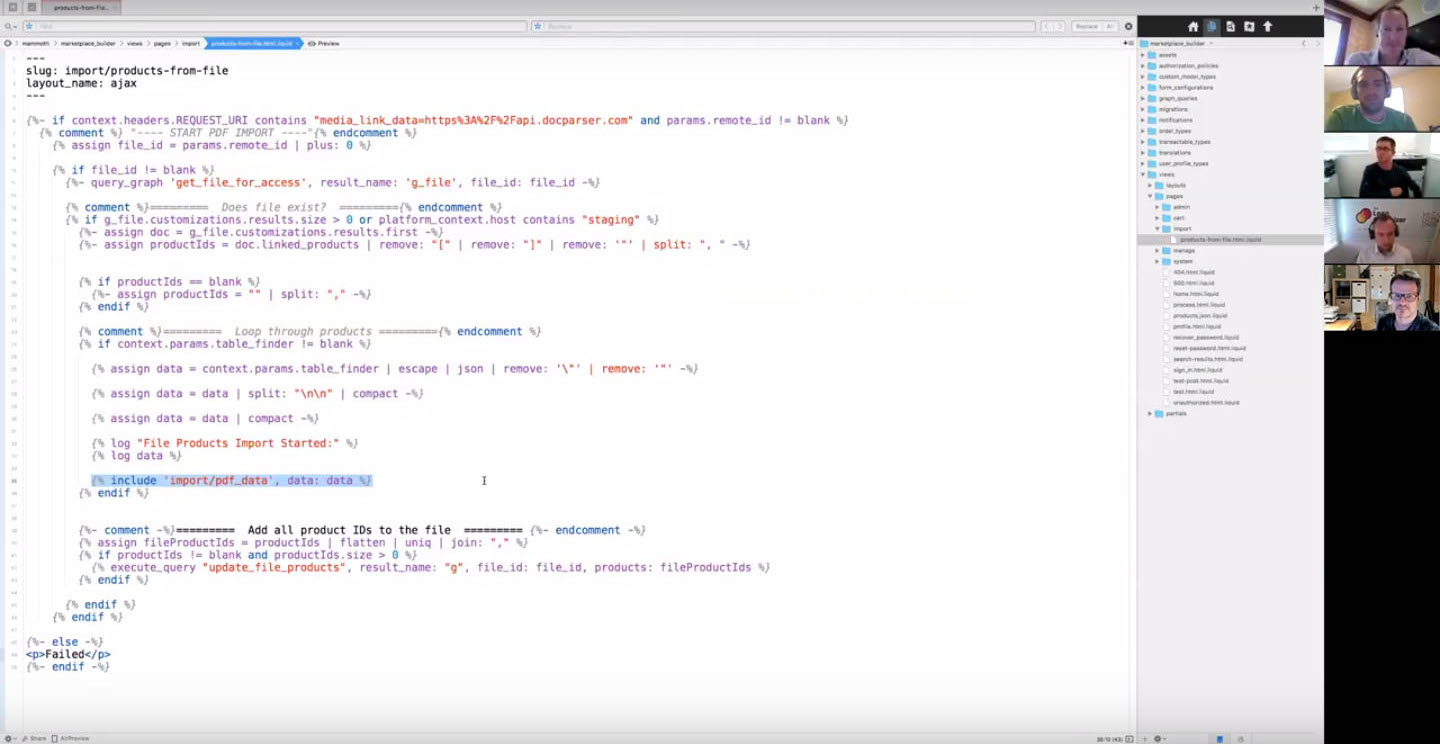Image resolution: width=1440 pixels, height=744 pixels.
Task: Click the upload arrow icon in sidebar
Action: click(x=1268, y=27)
